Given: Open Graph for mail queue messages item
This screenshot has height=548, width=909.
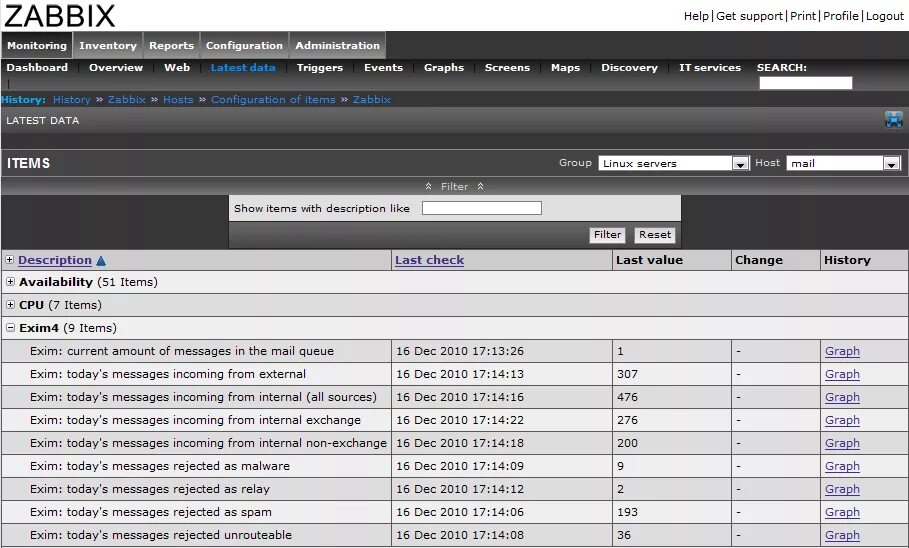Looking at the screenshot, I should tap(842, 351).
